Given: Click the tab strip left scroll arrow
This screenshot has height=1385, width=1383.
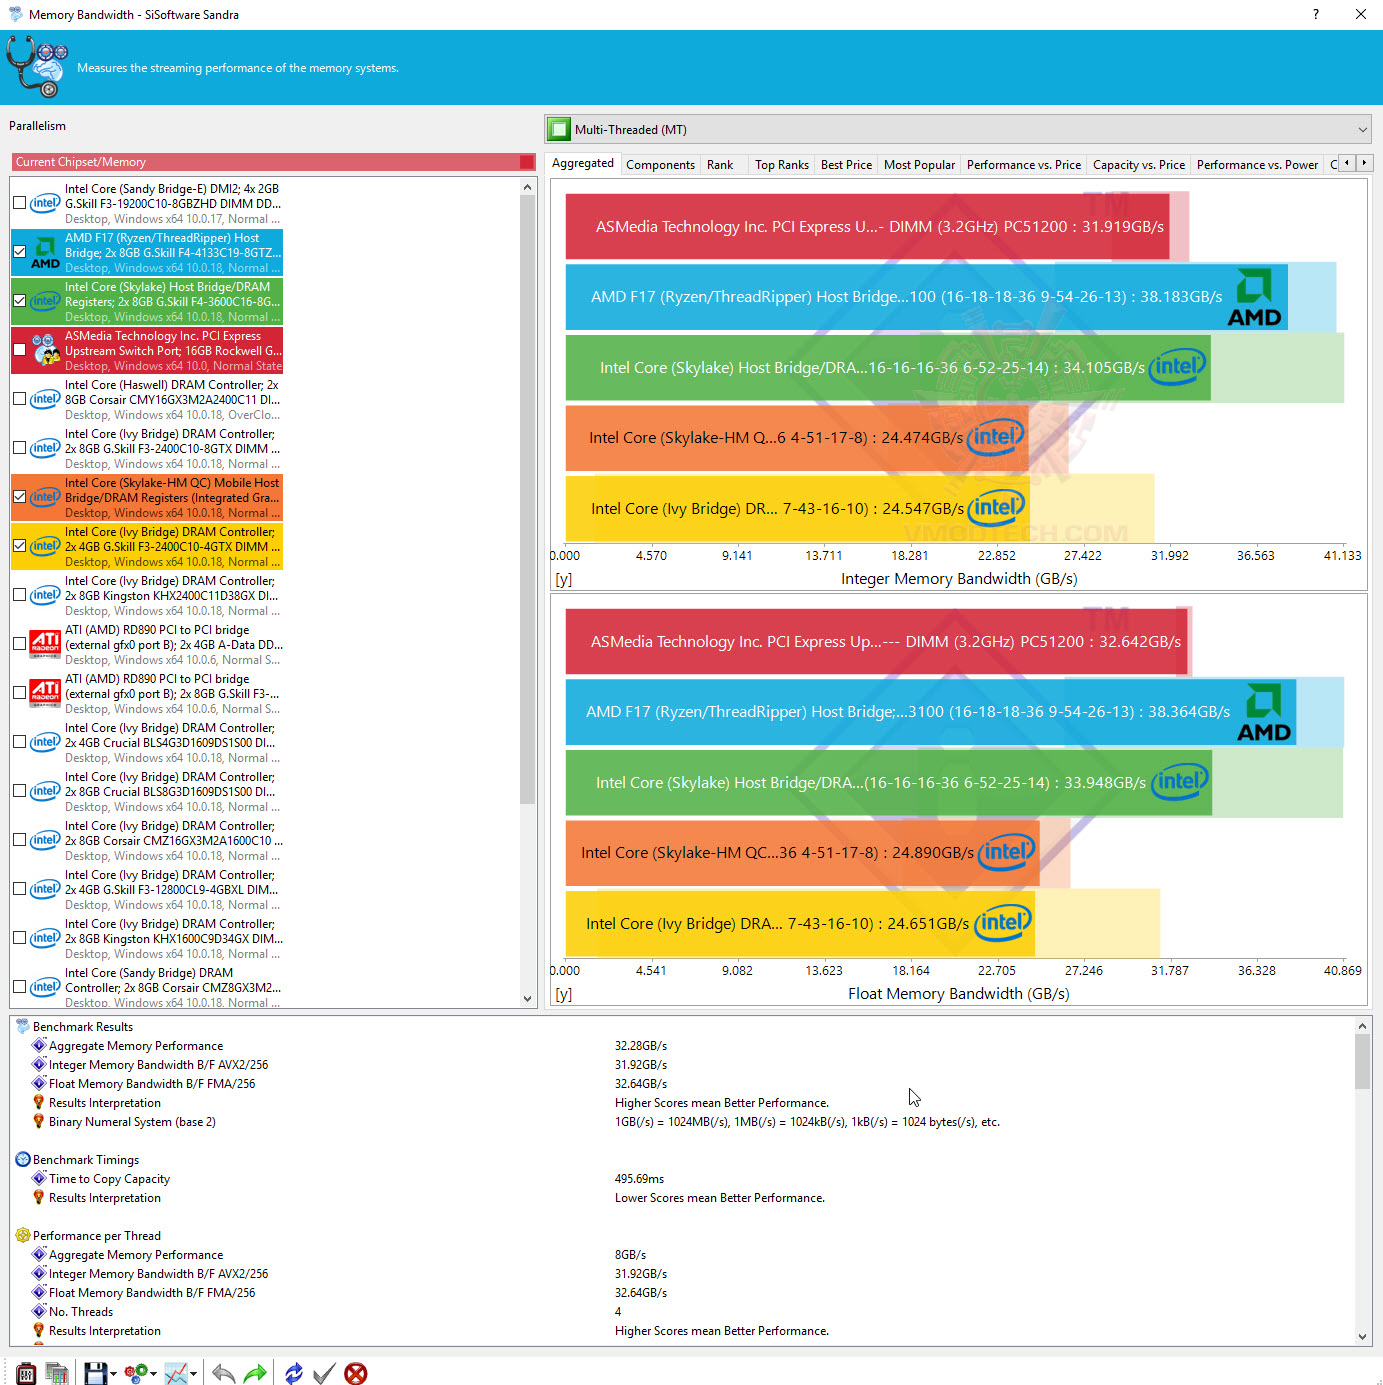Looking at the screenshot, I should pos(1347,163).
